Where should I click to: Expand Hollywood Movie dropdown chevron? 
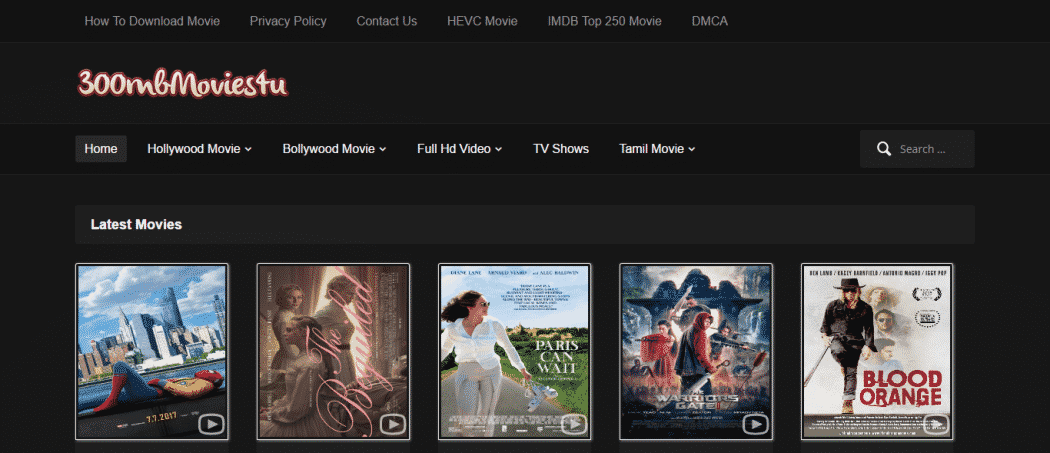[x=248, y=149]
